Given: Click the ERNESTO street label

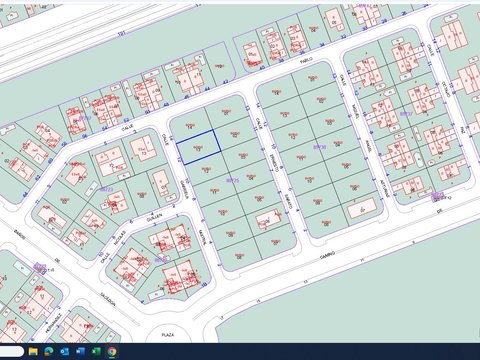Looking at the screenshot, I should 273,162.
